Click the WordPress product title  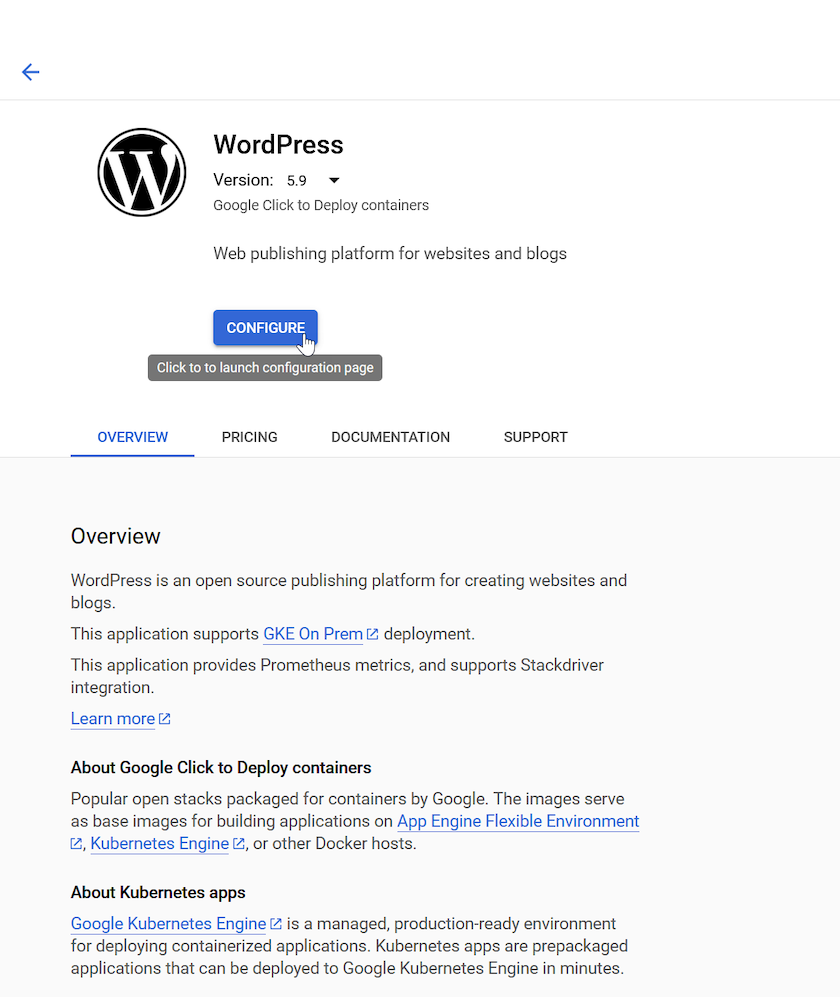pyautogui.click(x=279, y=145)
